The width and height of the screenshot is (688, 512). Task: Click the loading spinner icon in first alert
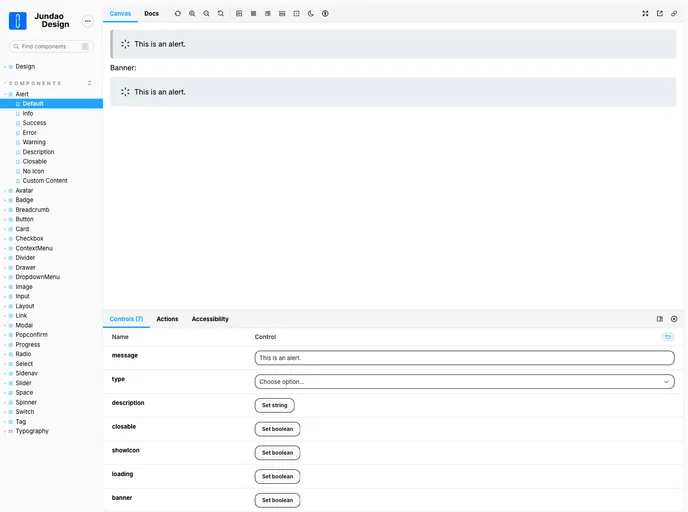(x=125, y=44)
